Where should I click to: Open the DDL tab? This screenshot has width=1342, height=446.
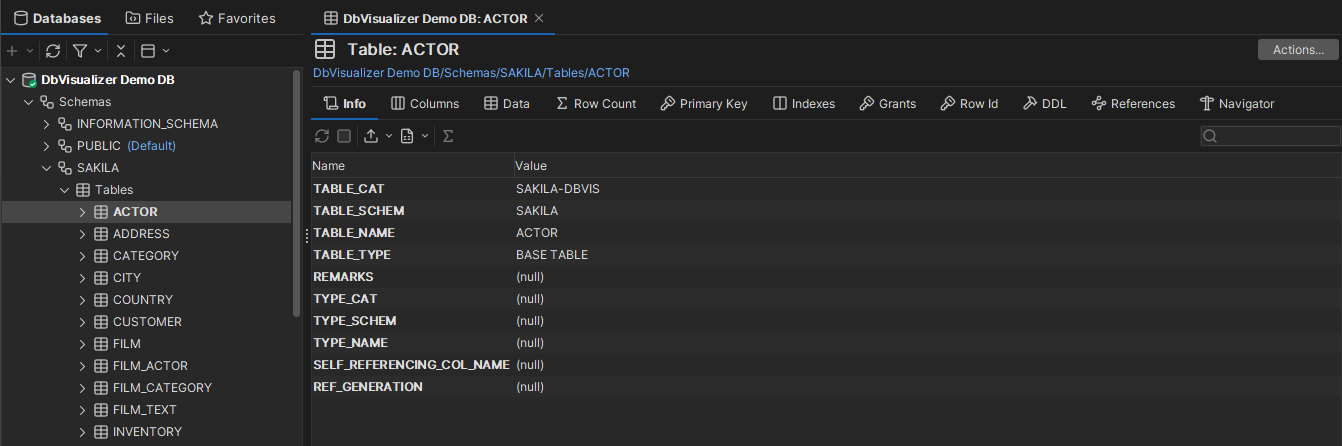(1045, 103)
